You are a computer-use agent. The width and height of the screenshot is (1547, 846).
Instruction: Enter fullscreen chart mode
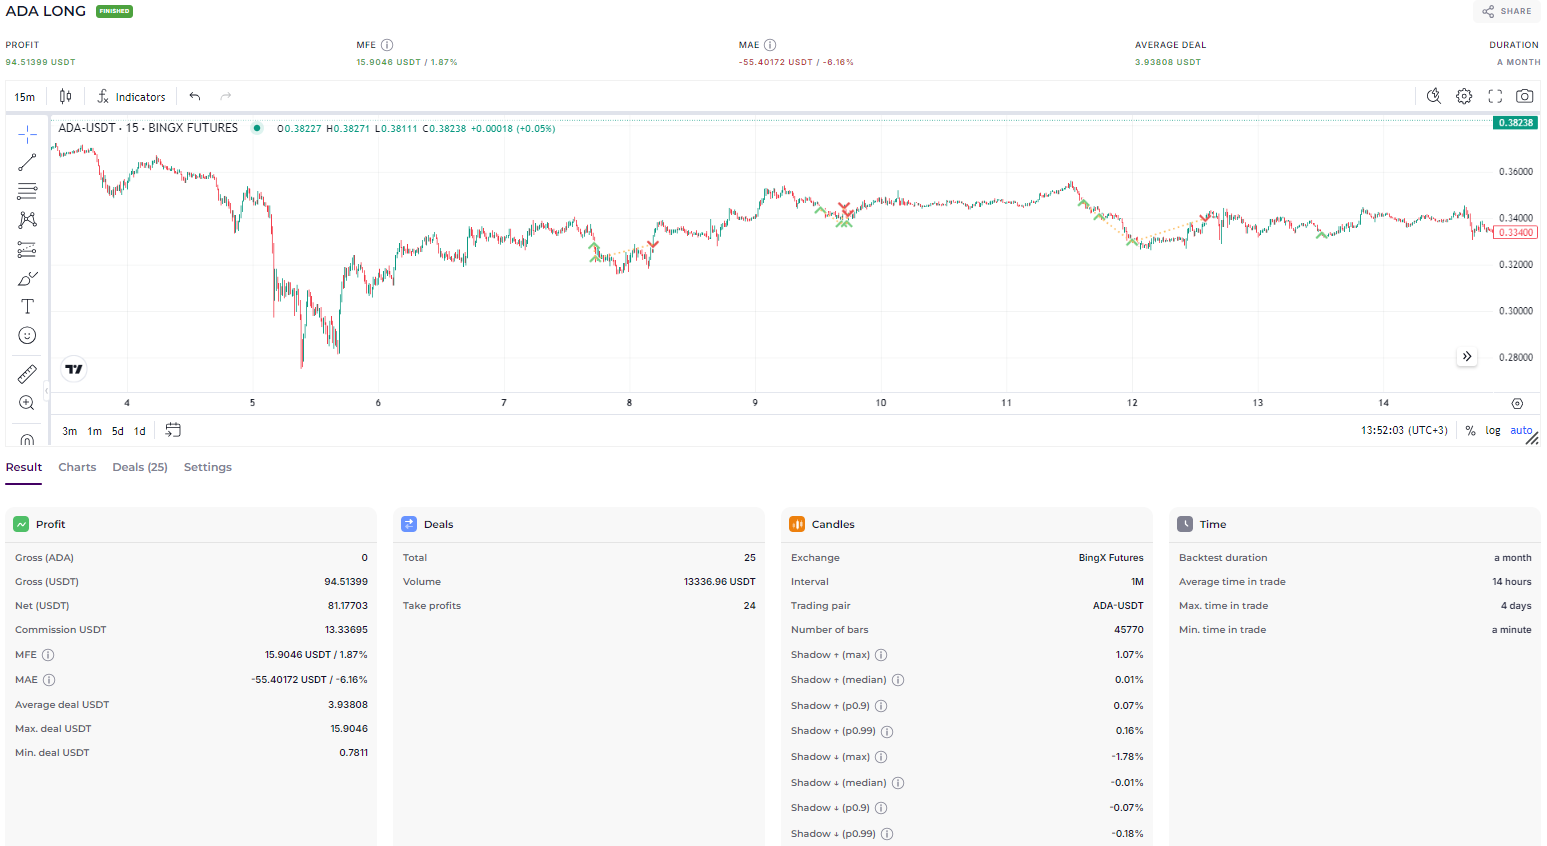coord(1495,97)
